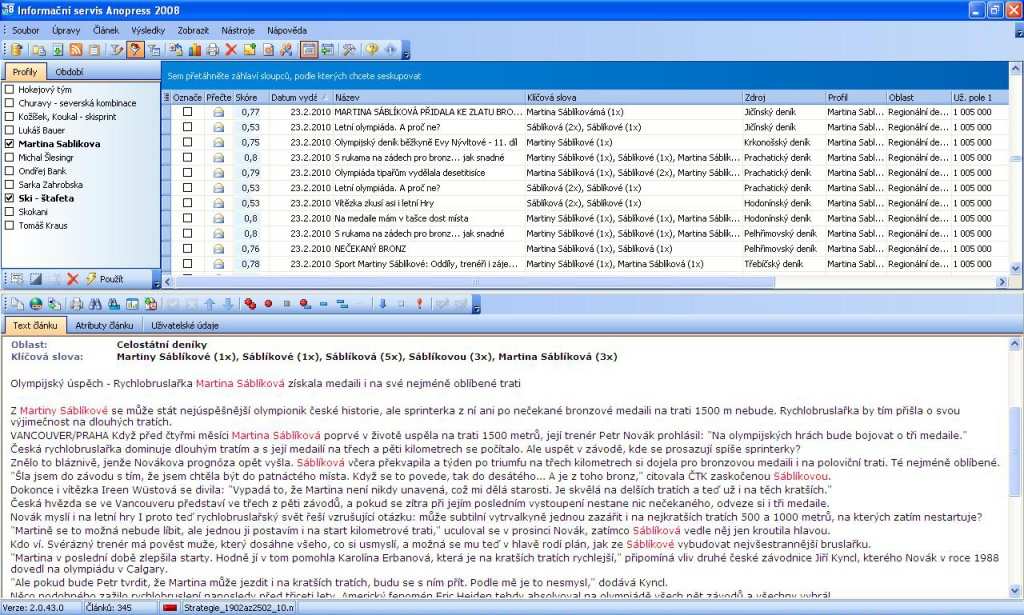Click the copy document icon in article toolbar
This screenshot has height=615, width=1024.
pyautogui.click(x=18, y=304)
